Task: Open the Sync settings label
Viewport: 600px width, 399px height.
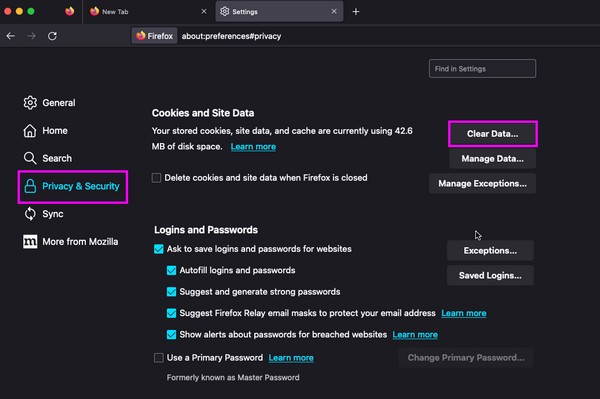Action: (x=53, y=214)
